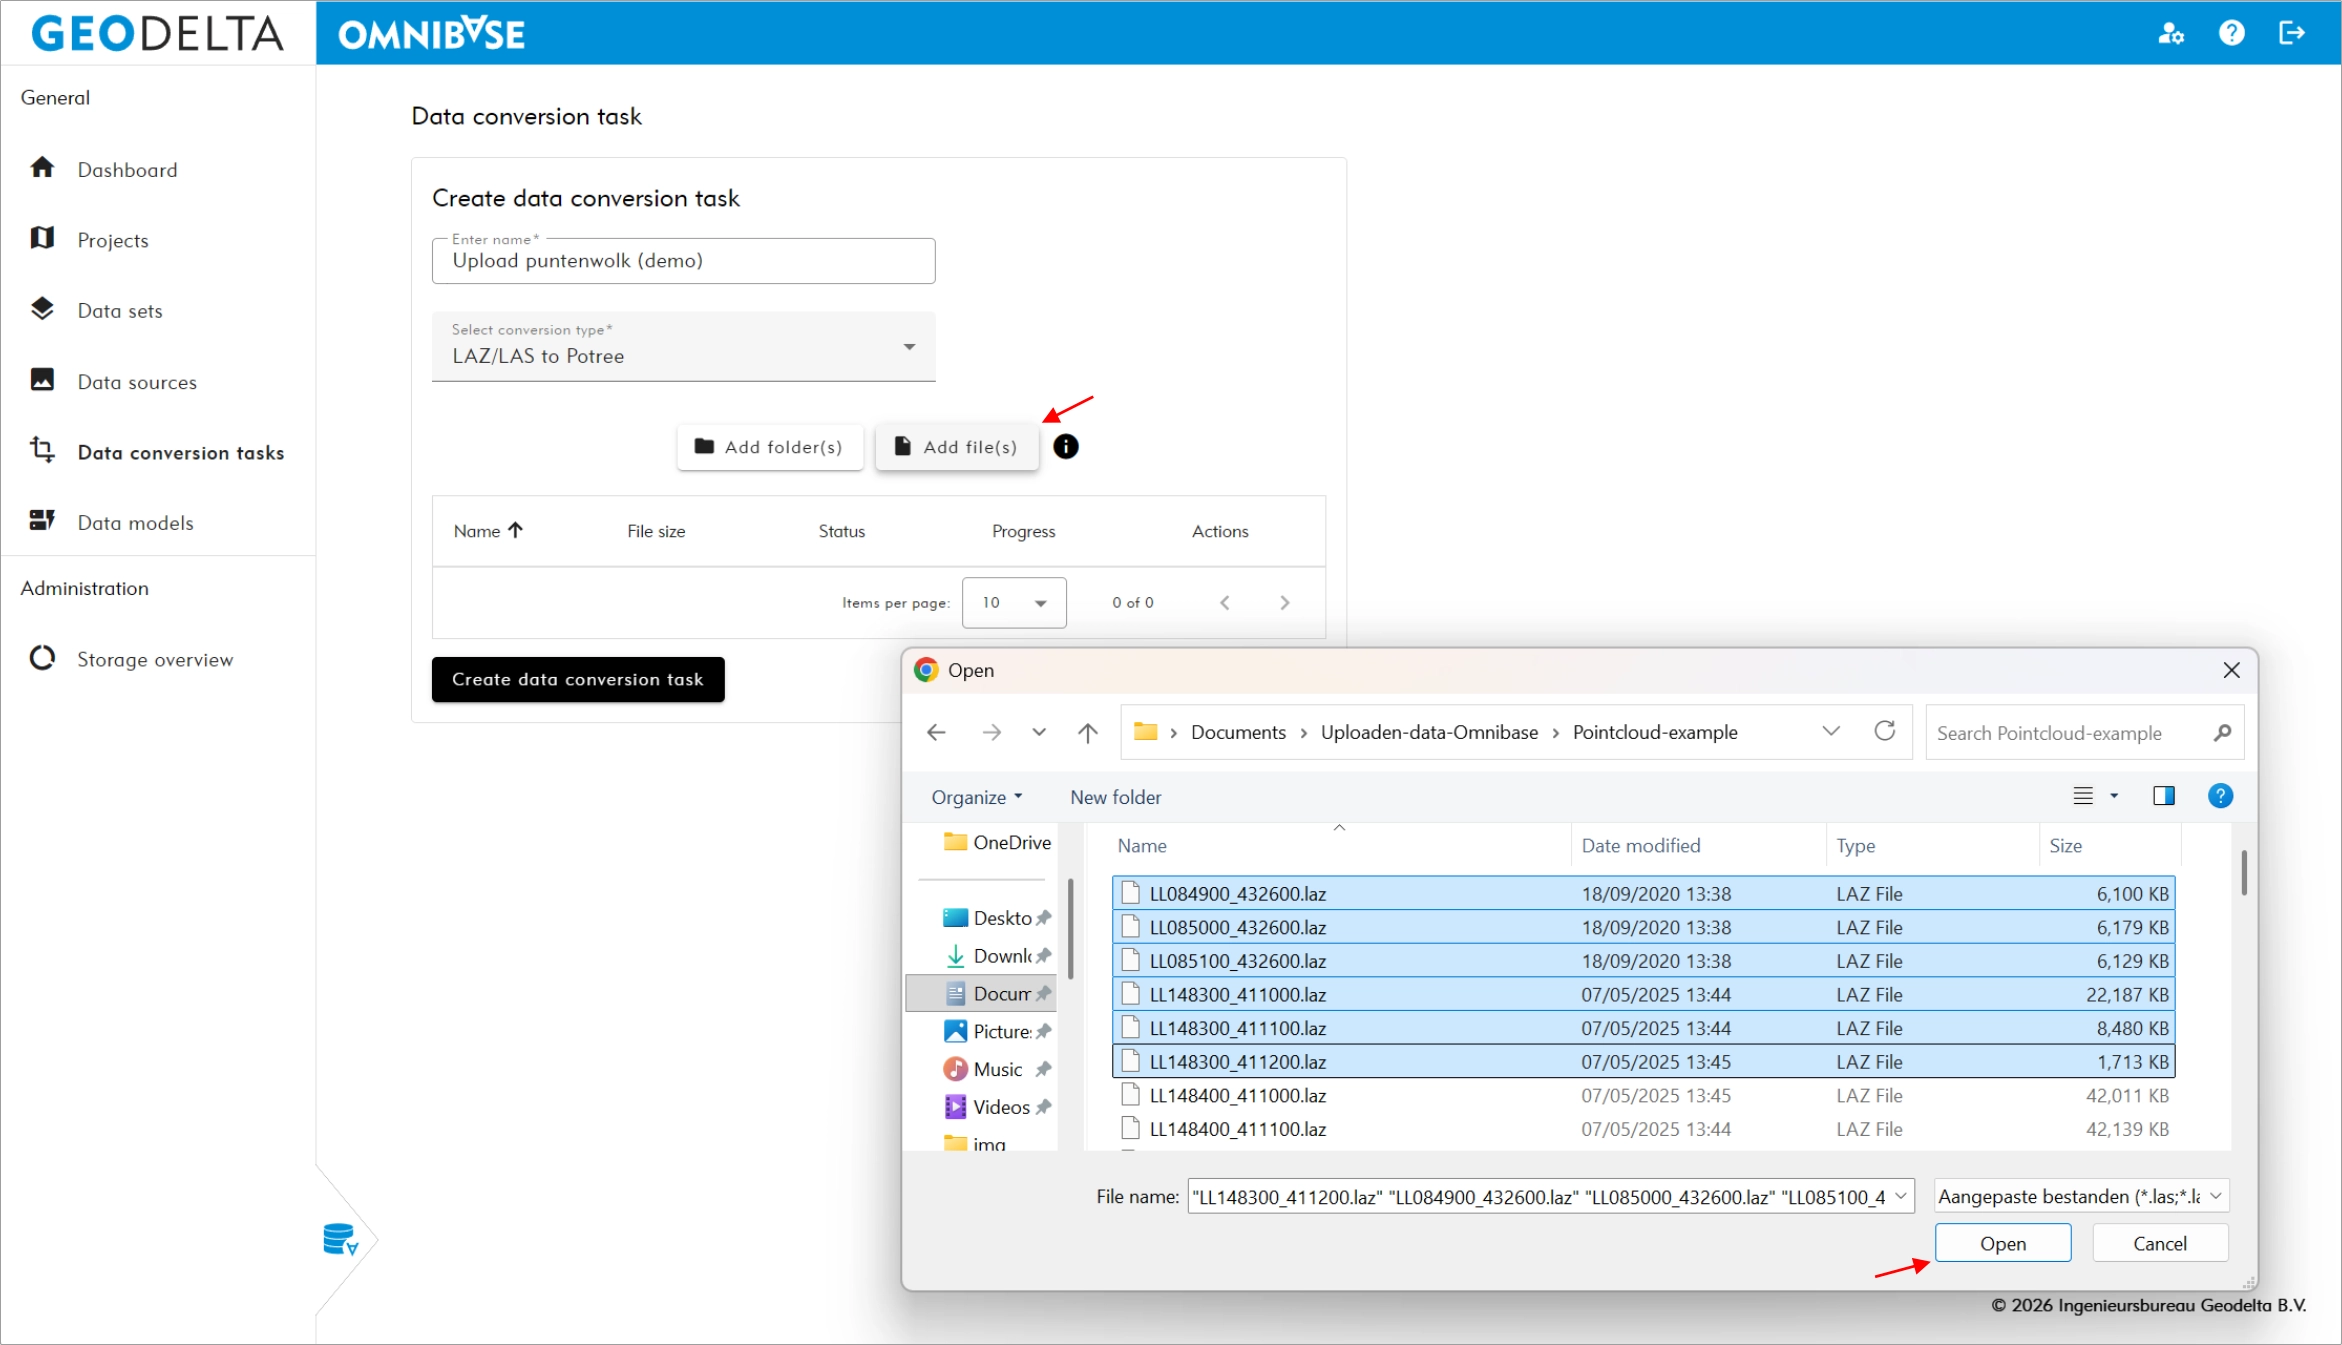2342x1345 pixels.
Task: Go up one folder level in dialog
Action: pos(1088,733)
